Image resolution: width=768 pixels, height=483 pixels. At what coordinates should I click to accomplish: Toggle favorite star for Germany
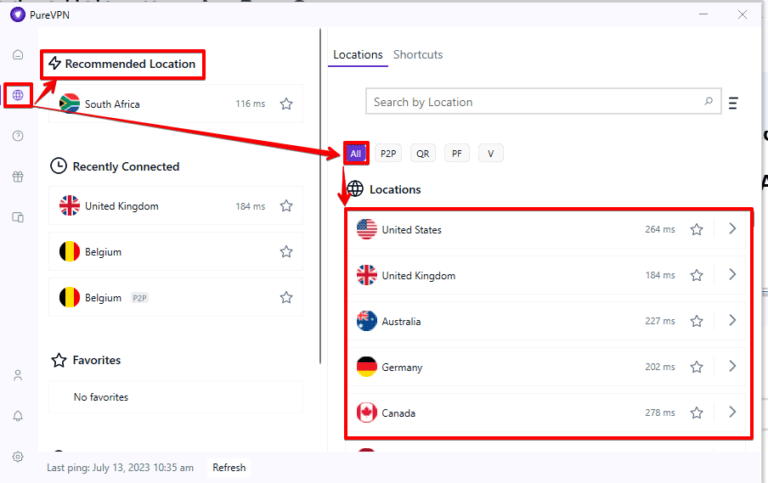(x=696, y=367)
